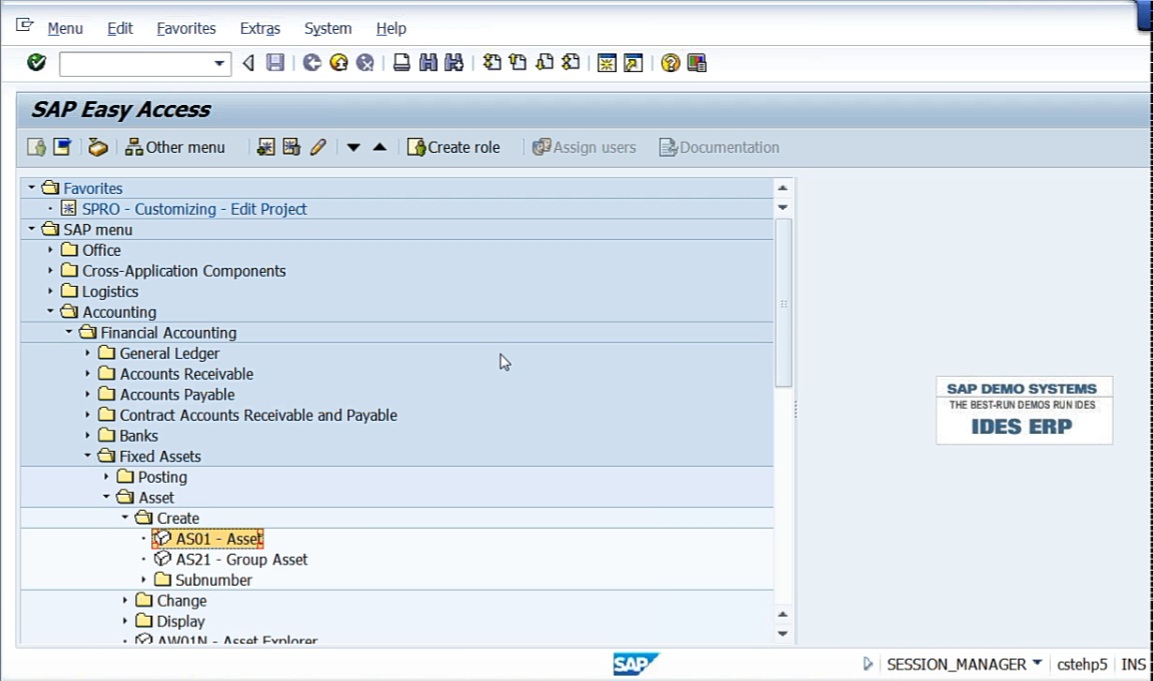1153x681 pixels.
Task: Click the Previous Page toolbar icon
Action: pyautogui.click(x=518, y=63)
